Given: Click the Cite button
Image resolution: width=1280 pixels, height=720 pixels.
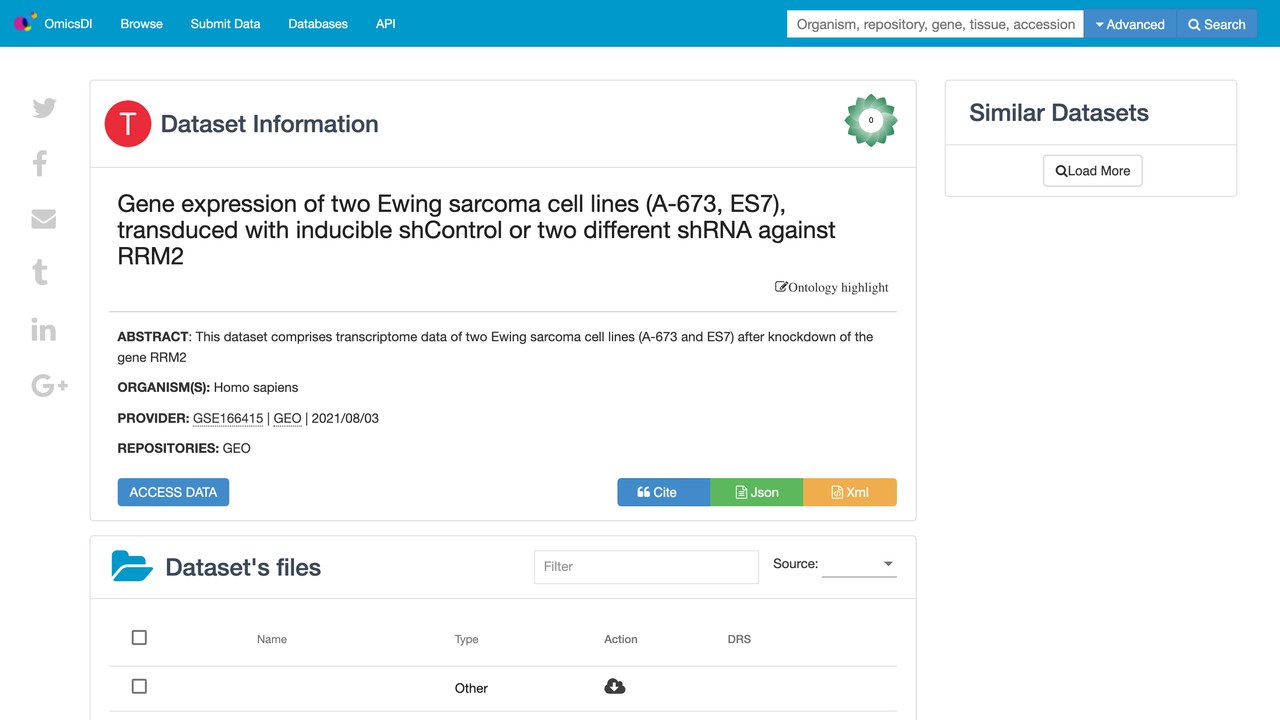Looking at the screenshot, I should coord(664,492).
